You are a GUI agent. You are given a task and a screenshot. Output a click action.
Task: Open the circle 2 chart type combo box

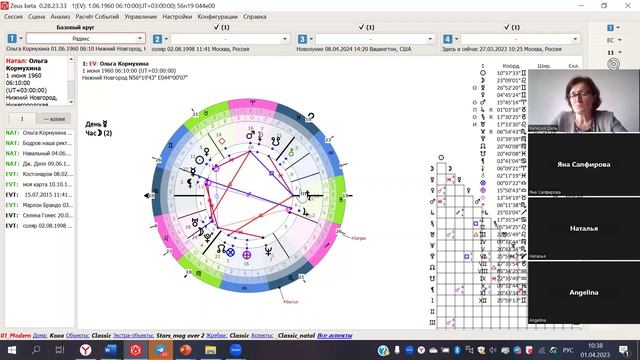[x=230, y=39]
